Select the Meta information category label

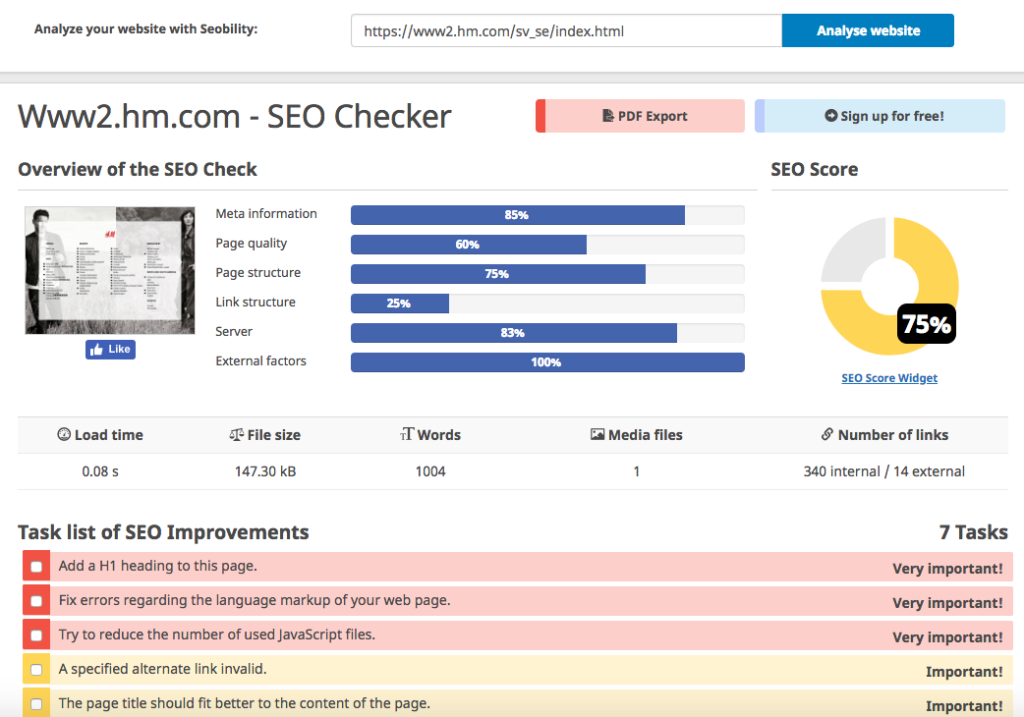(x=266, y=214)
